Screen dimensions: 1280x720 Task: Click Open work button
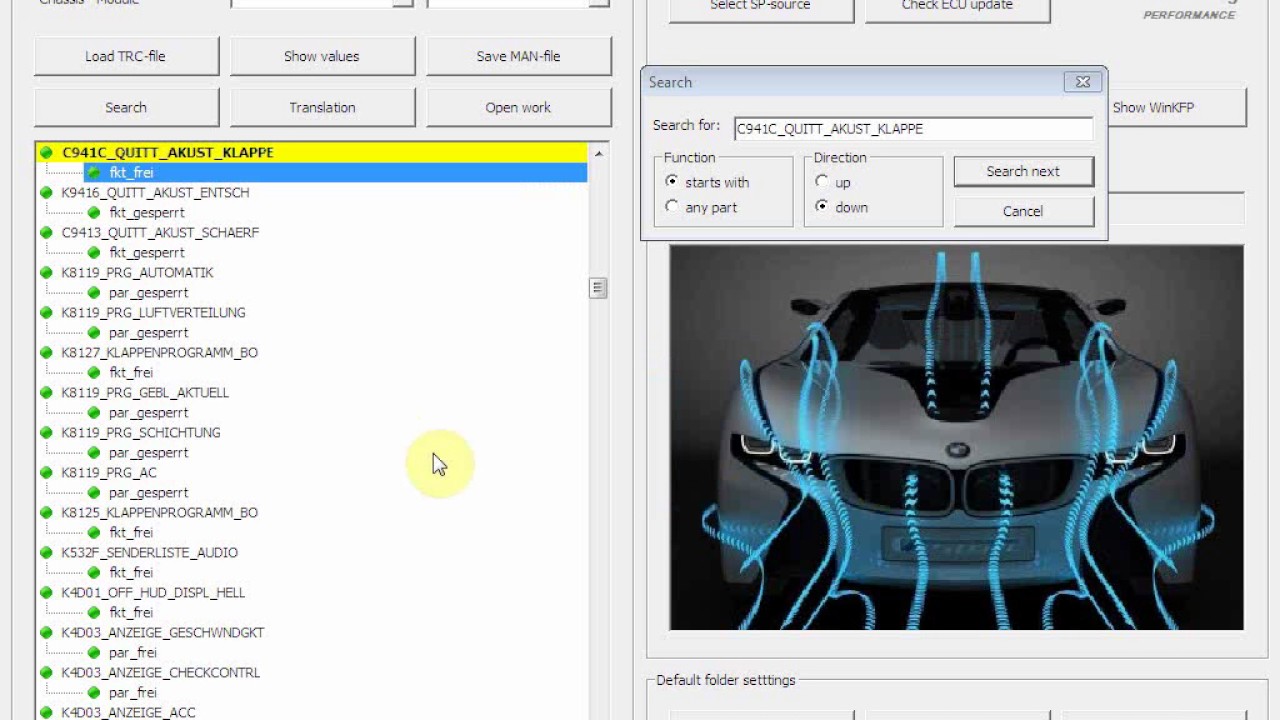pos(518,107)
